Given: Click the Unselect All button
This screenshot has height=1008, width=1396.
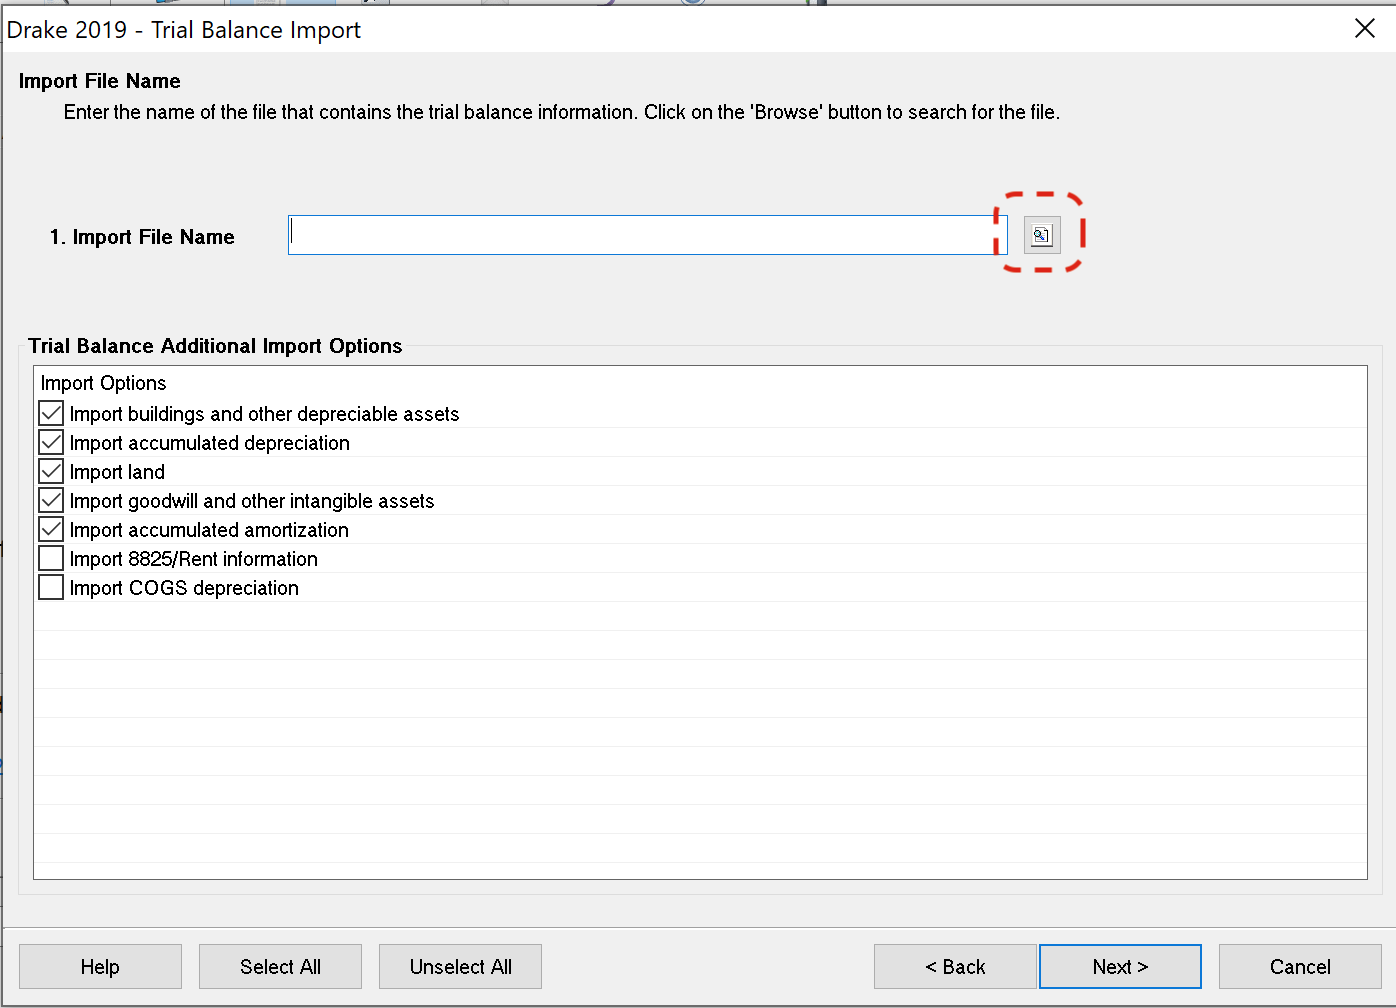Looking at the screenshot, I should point(460,967).
